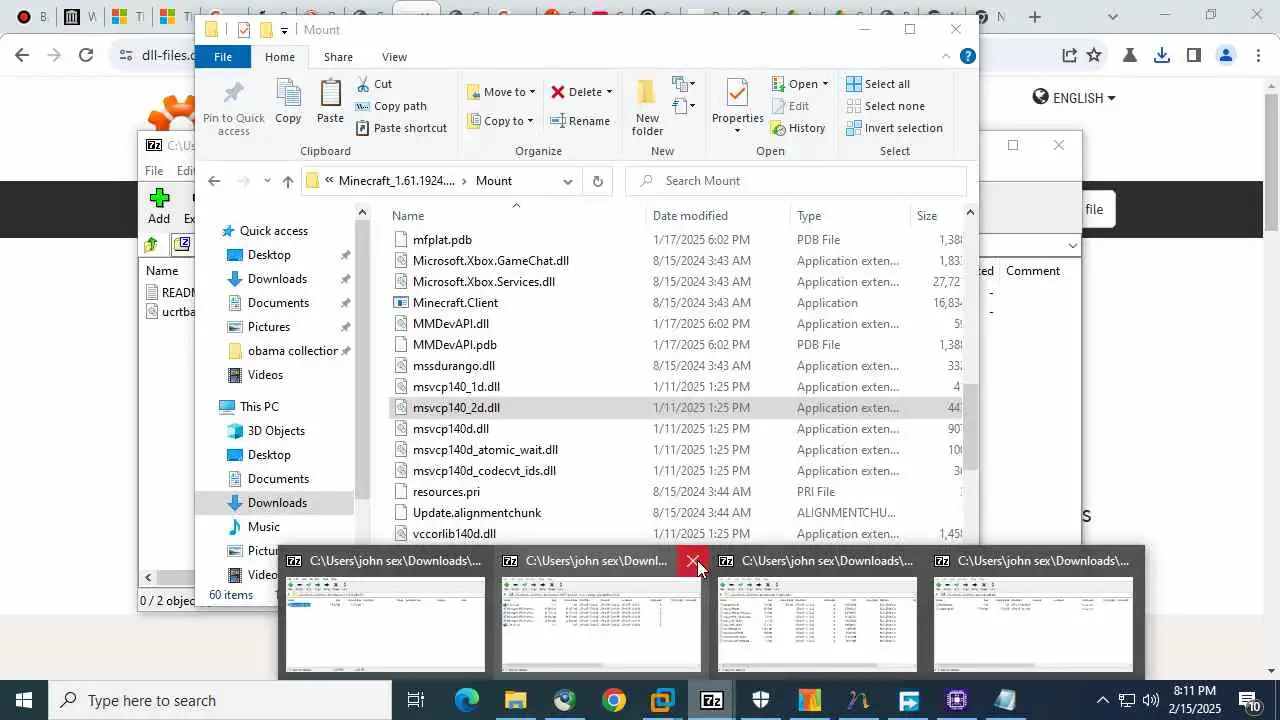Image resolution: width=1280 pixels, height=720 pixels.
Task: Click the volume speaker tray icon
Action: click(x=1151, y=700)
